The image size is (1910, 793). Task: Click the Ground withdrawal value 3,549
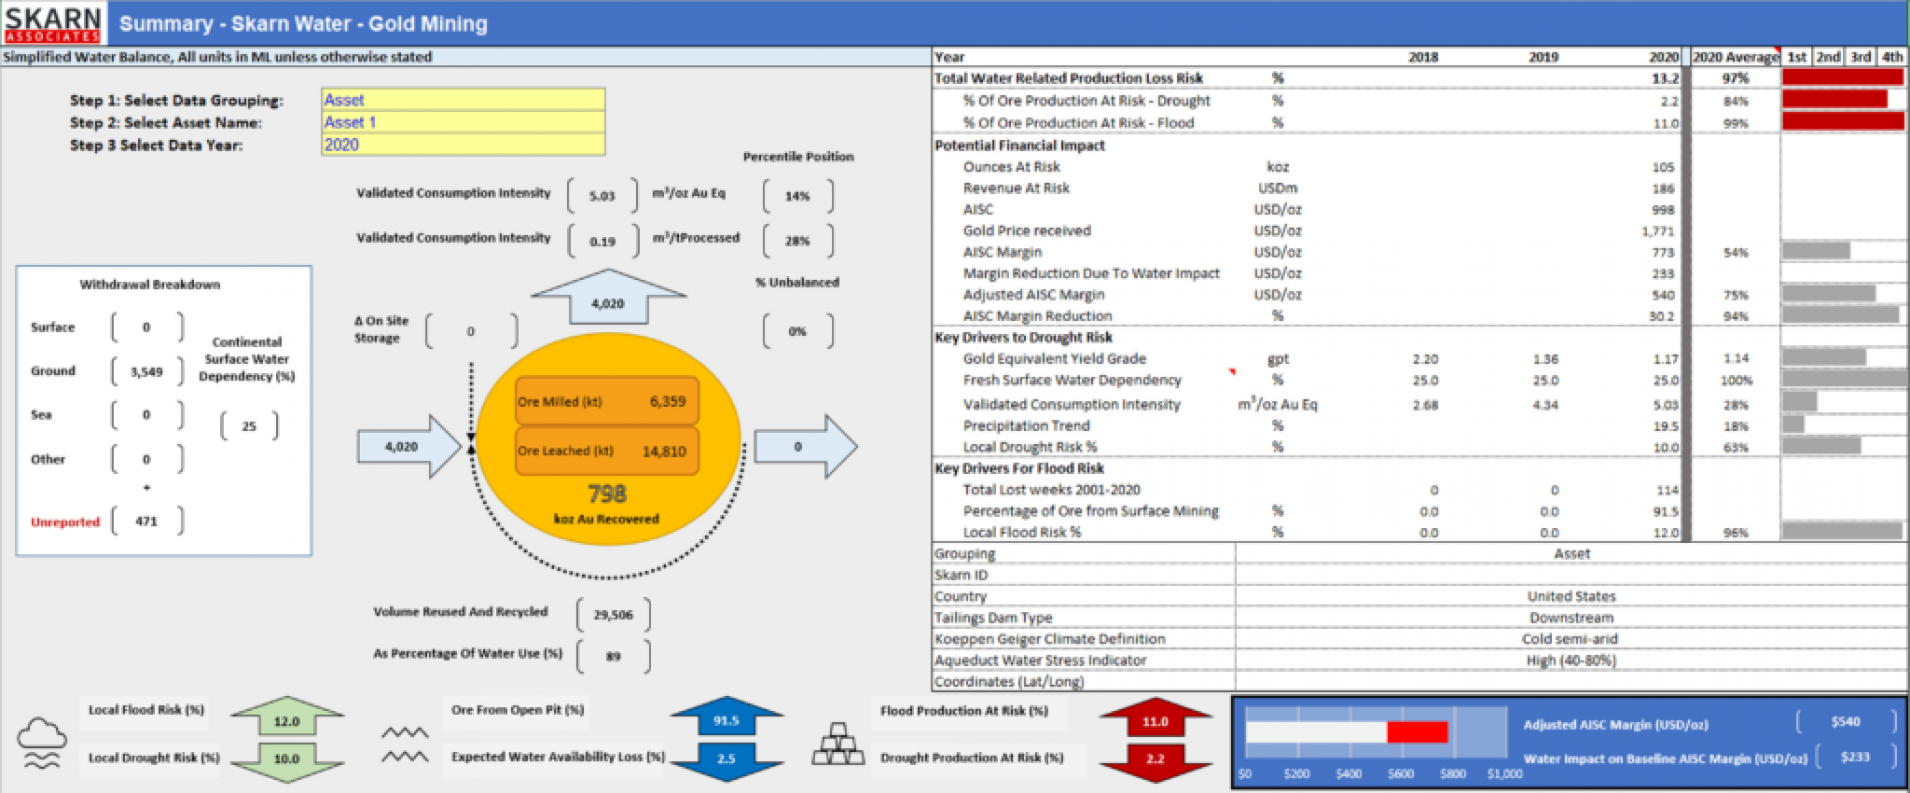[147, 372]
